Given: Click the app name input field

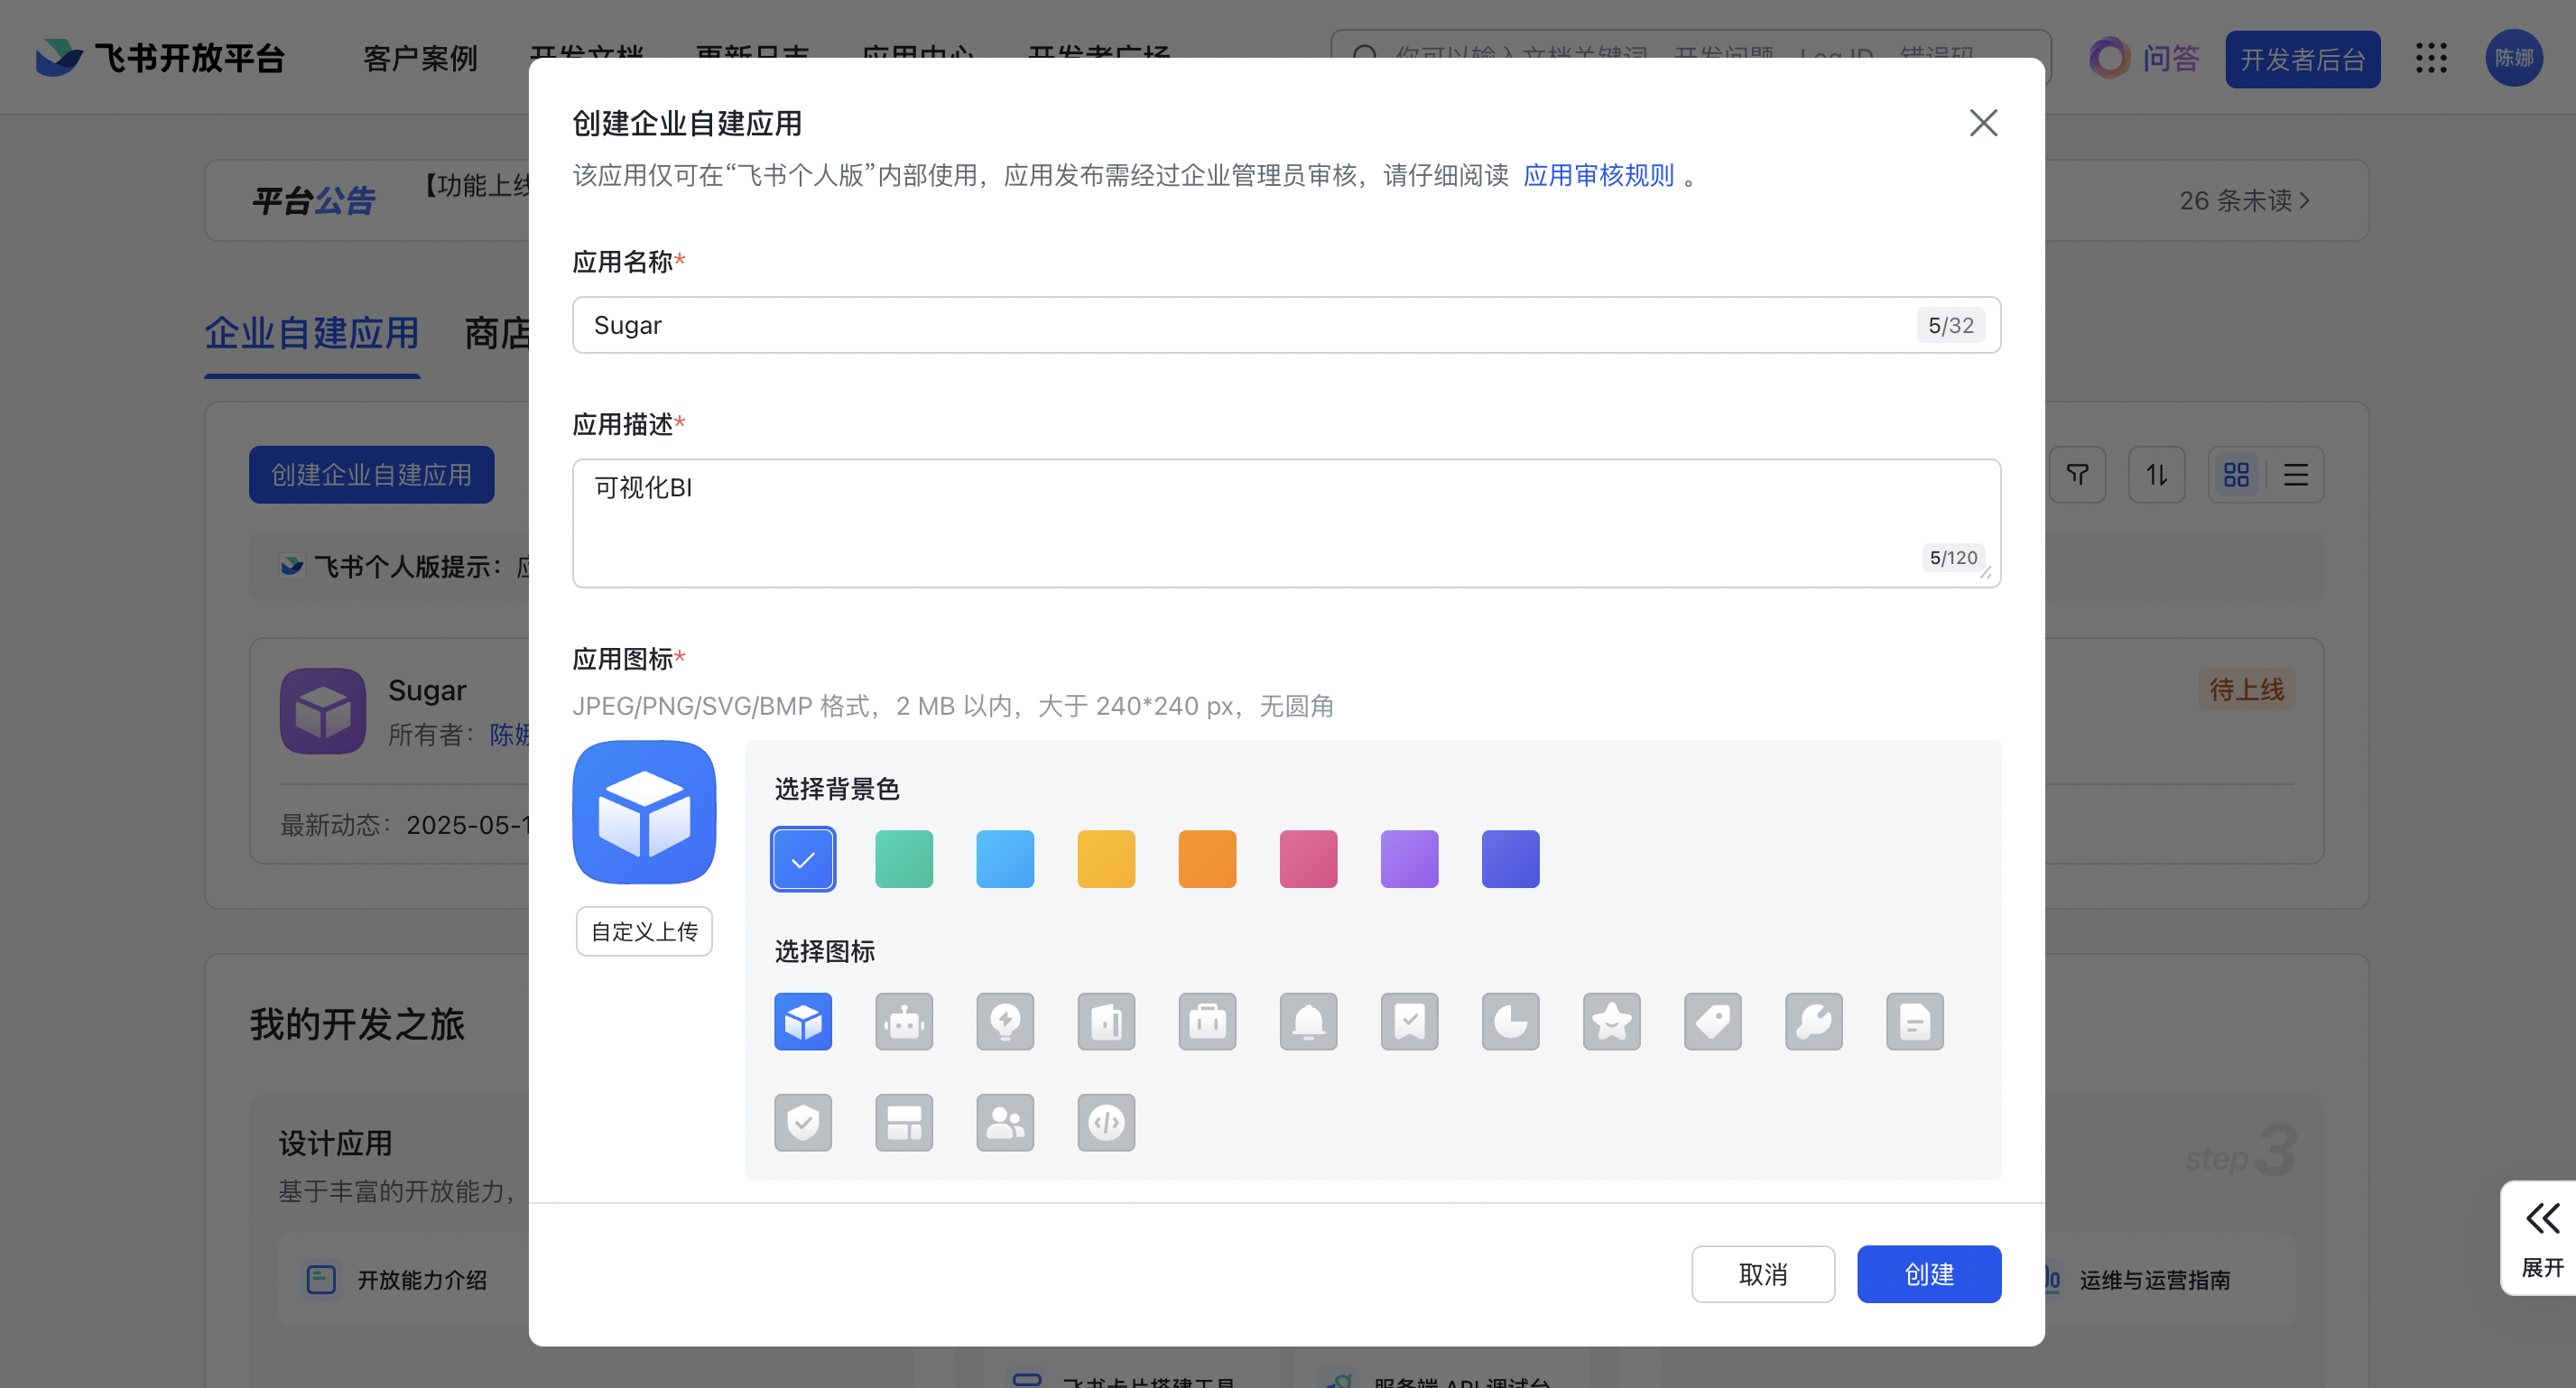Looking at the screenshot, I should tap(1286, 325).
